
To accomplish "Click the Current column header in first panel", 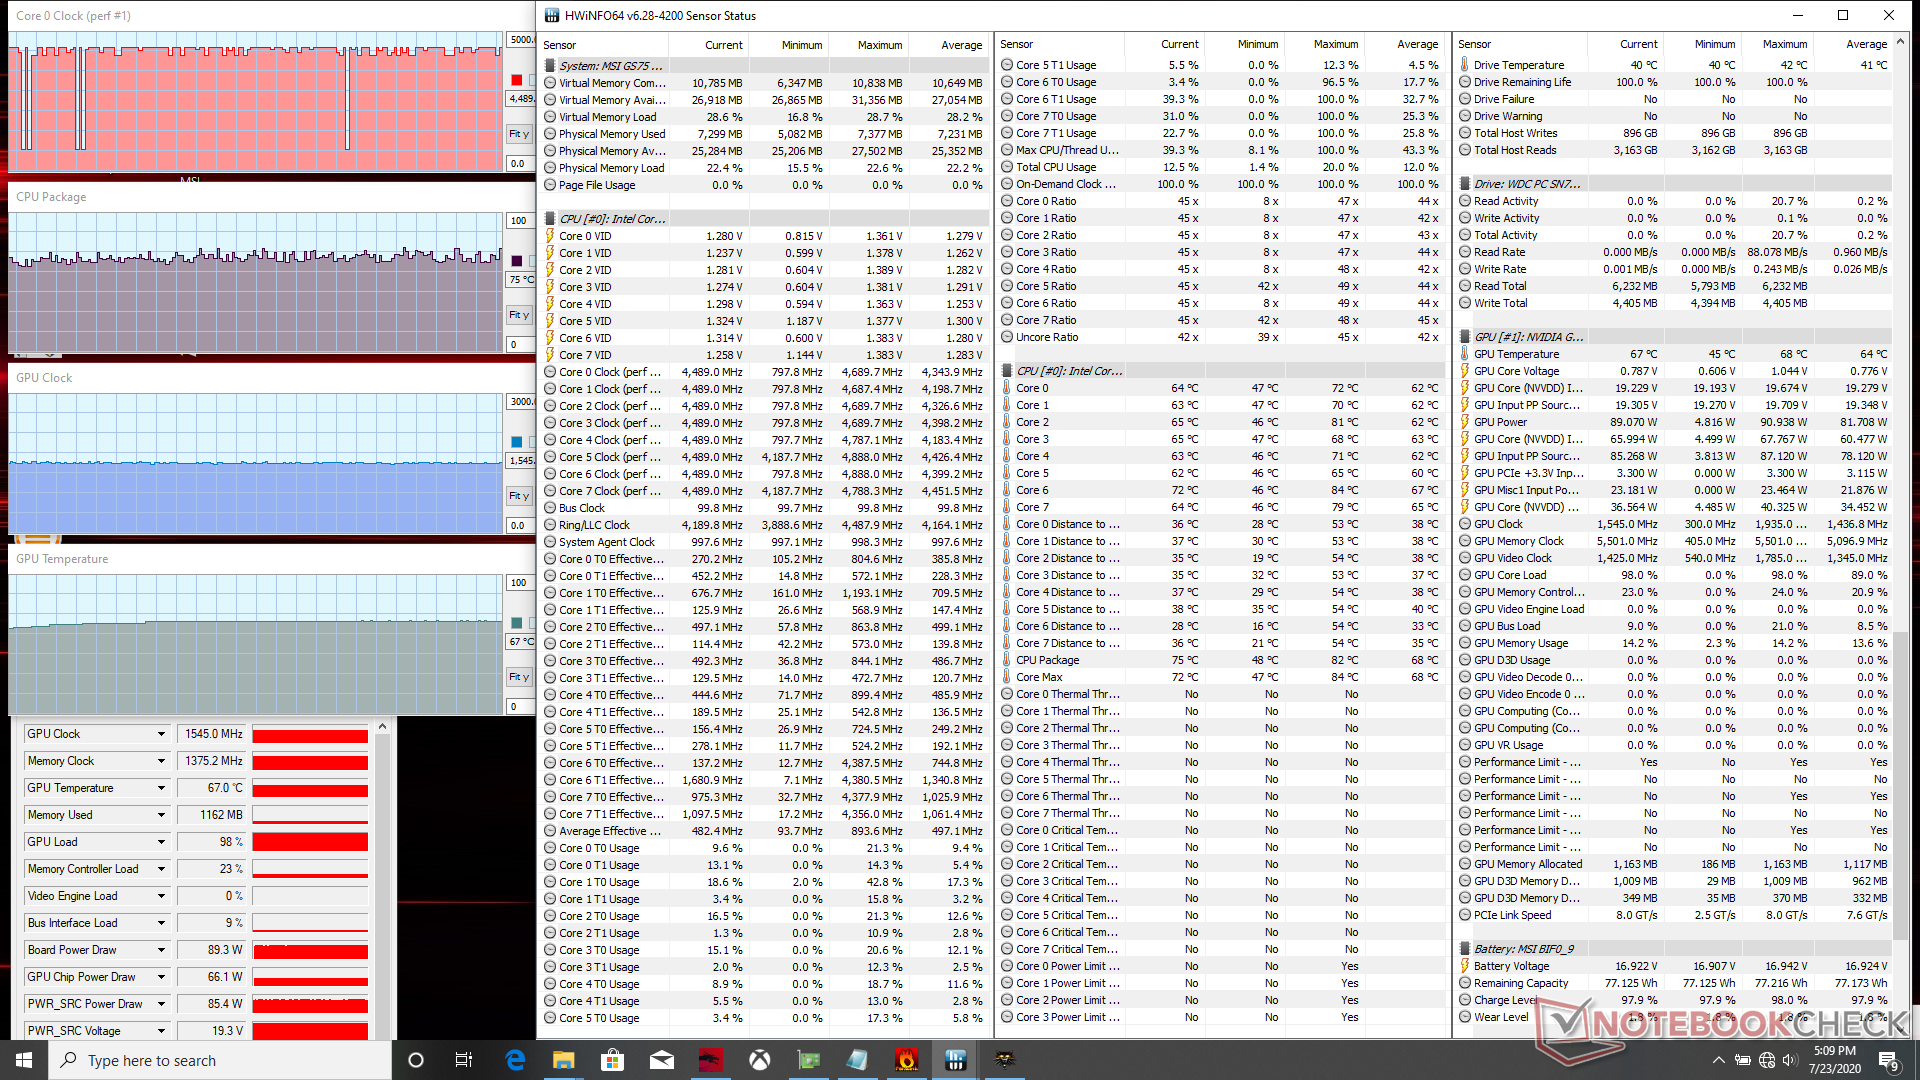I will click(x=723, y=45).
